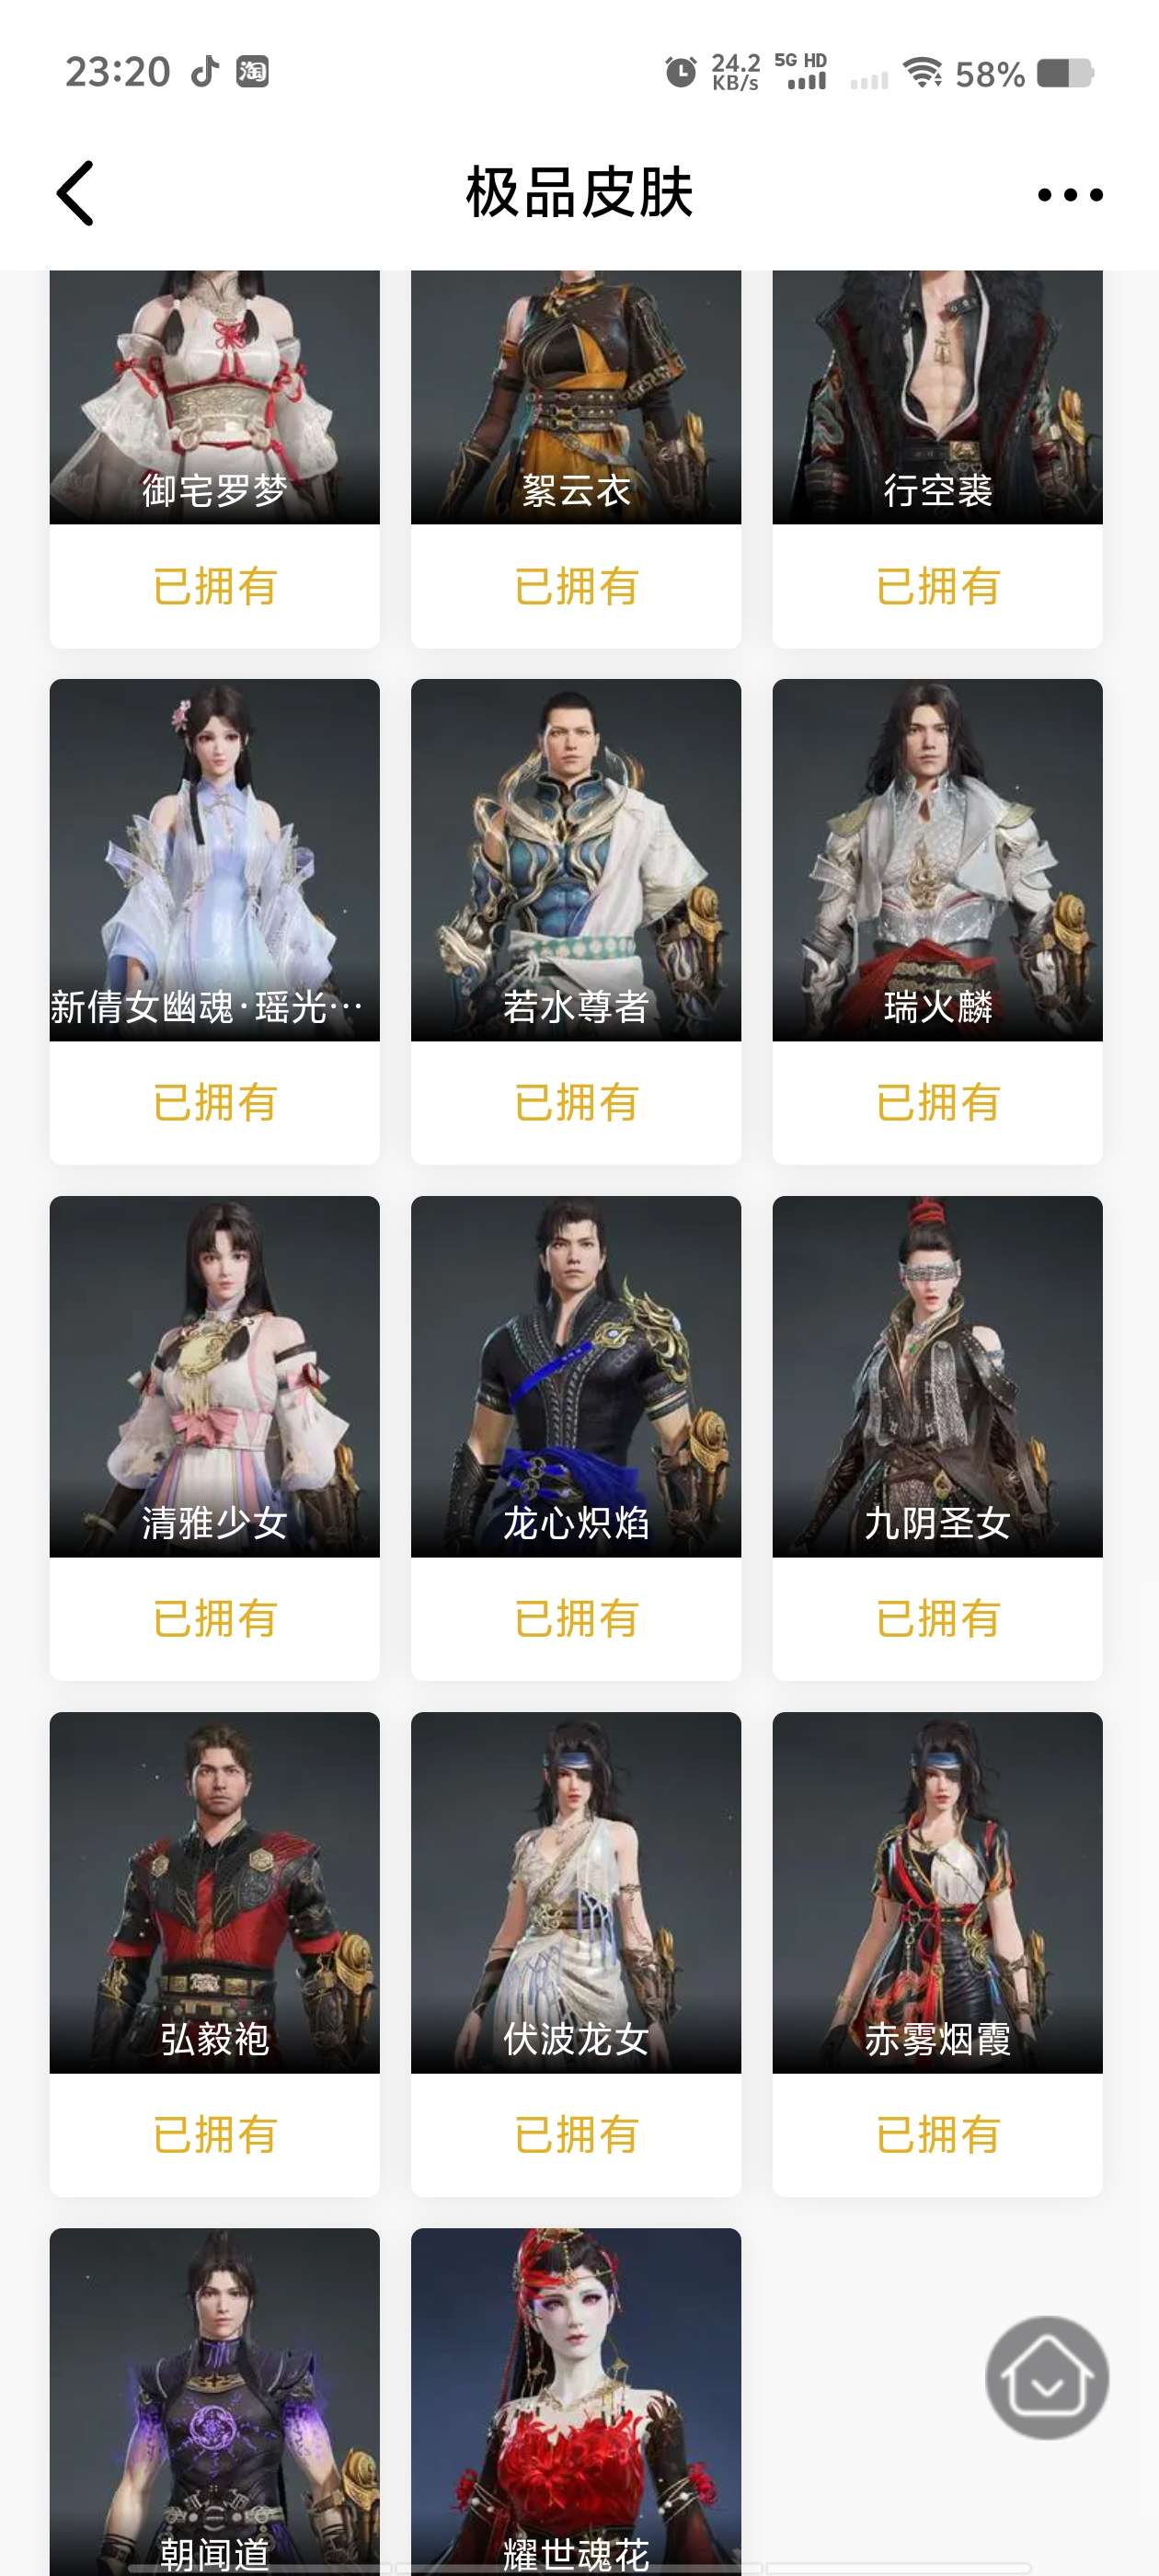Click 已拥有 under 伏波龙女
This screenshot has height=2576, width=1159.
point(576,2135)
